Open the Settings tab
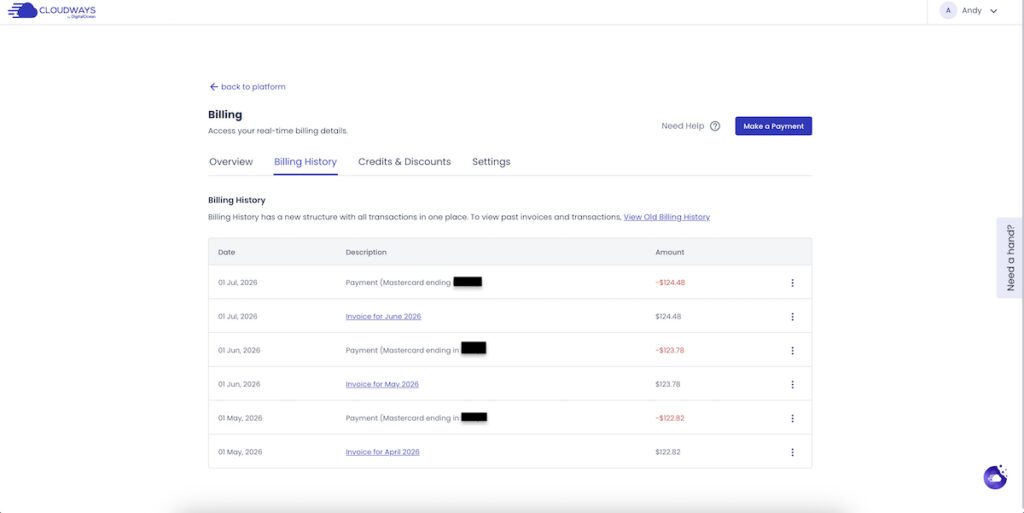Viewport: 1024px width, 513px height. coord(491,162)
